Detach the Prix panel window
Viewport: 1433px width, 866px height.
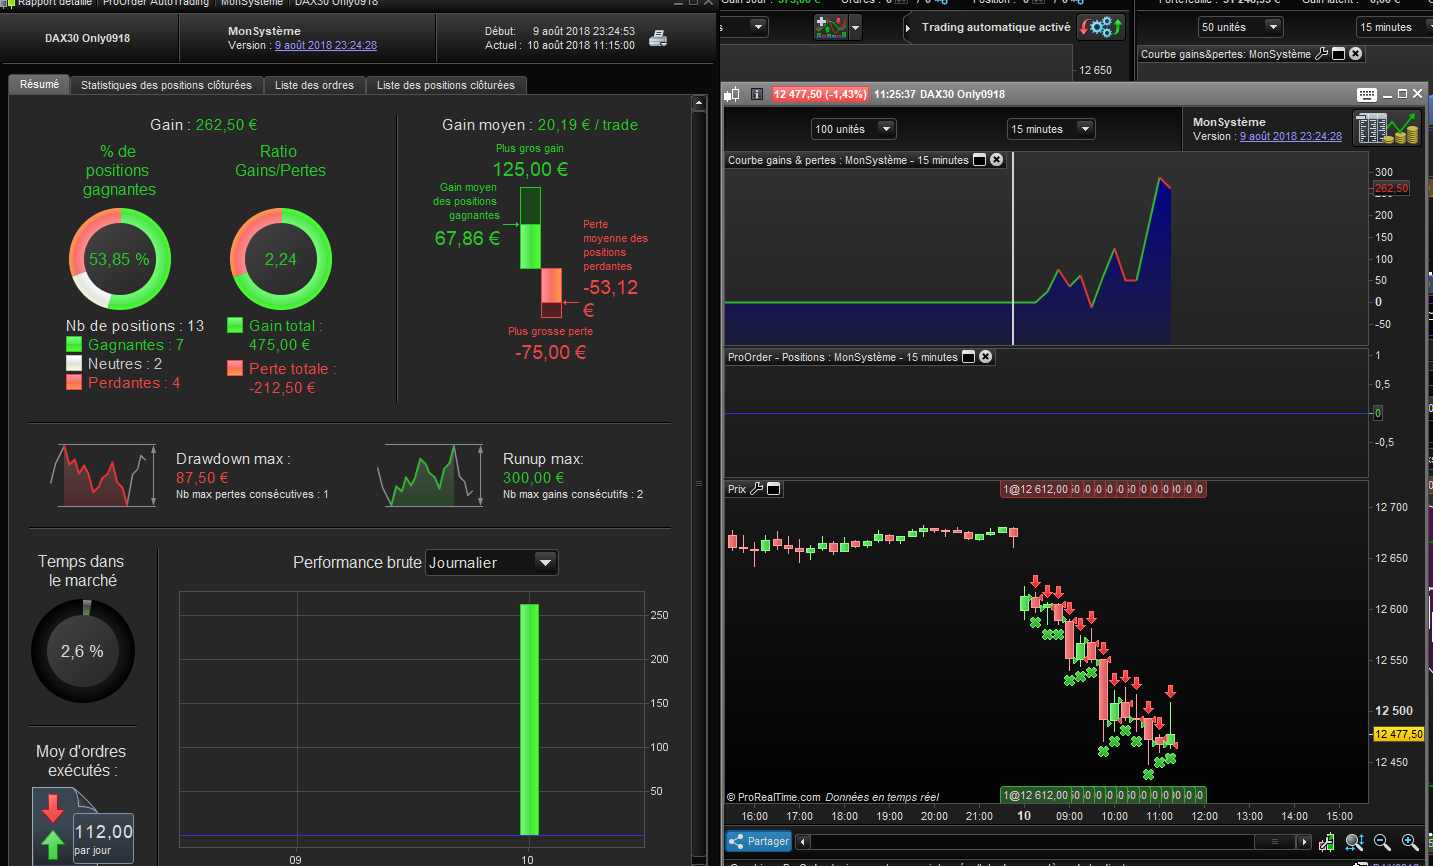pos(774,489)
